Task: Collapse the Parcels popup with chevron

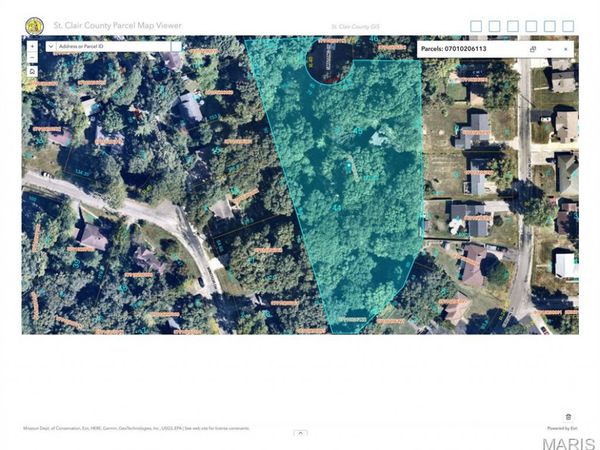Action: (549, 48)
